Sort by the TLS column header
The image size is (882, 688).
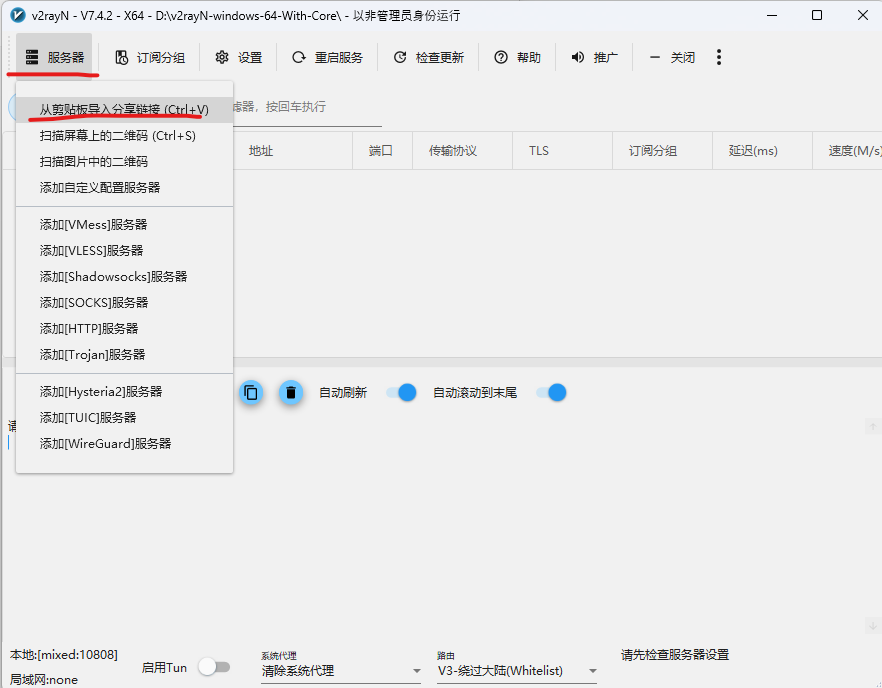[562, 151]
